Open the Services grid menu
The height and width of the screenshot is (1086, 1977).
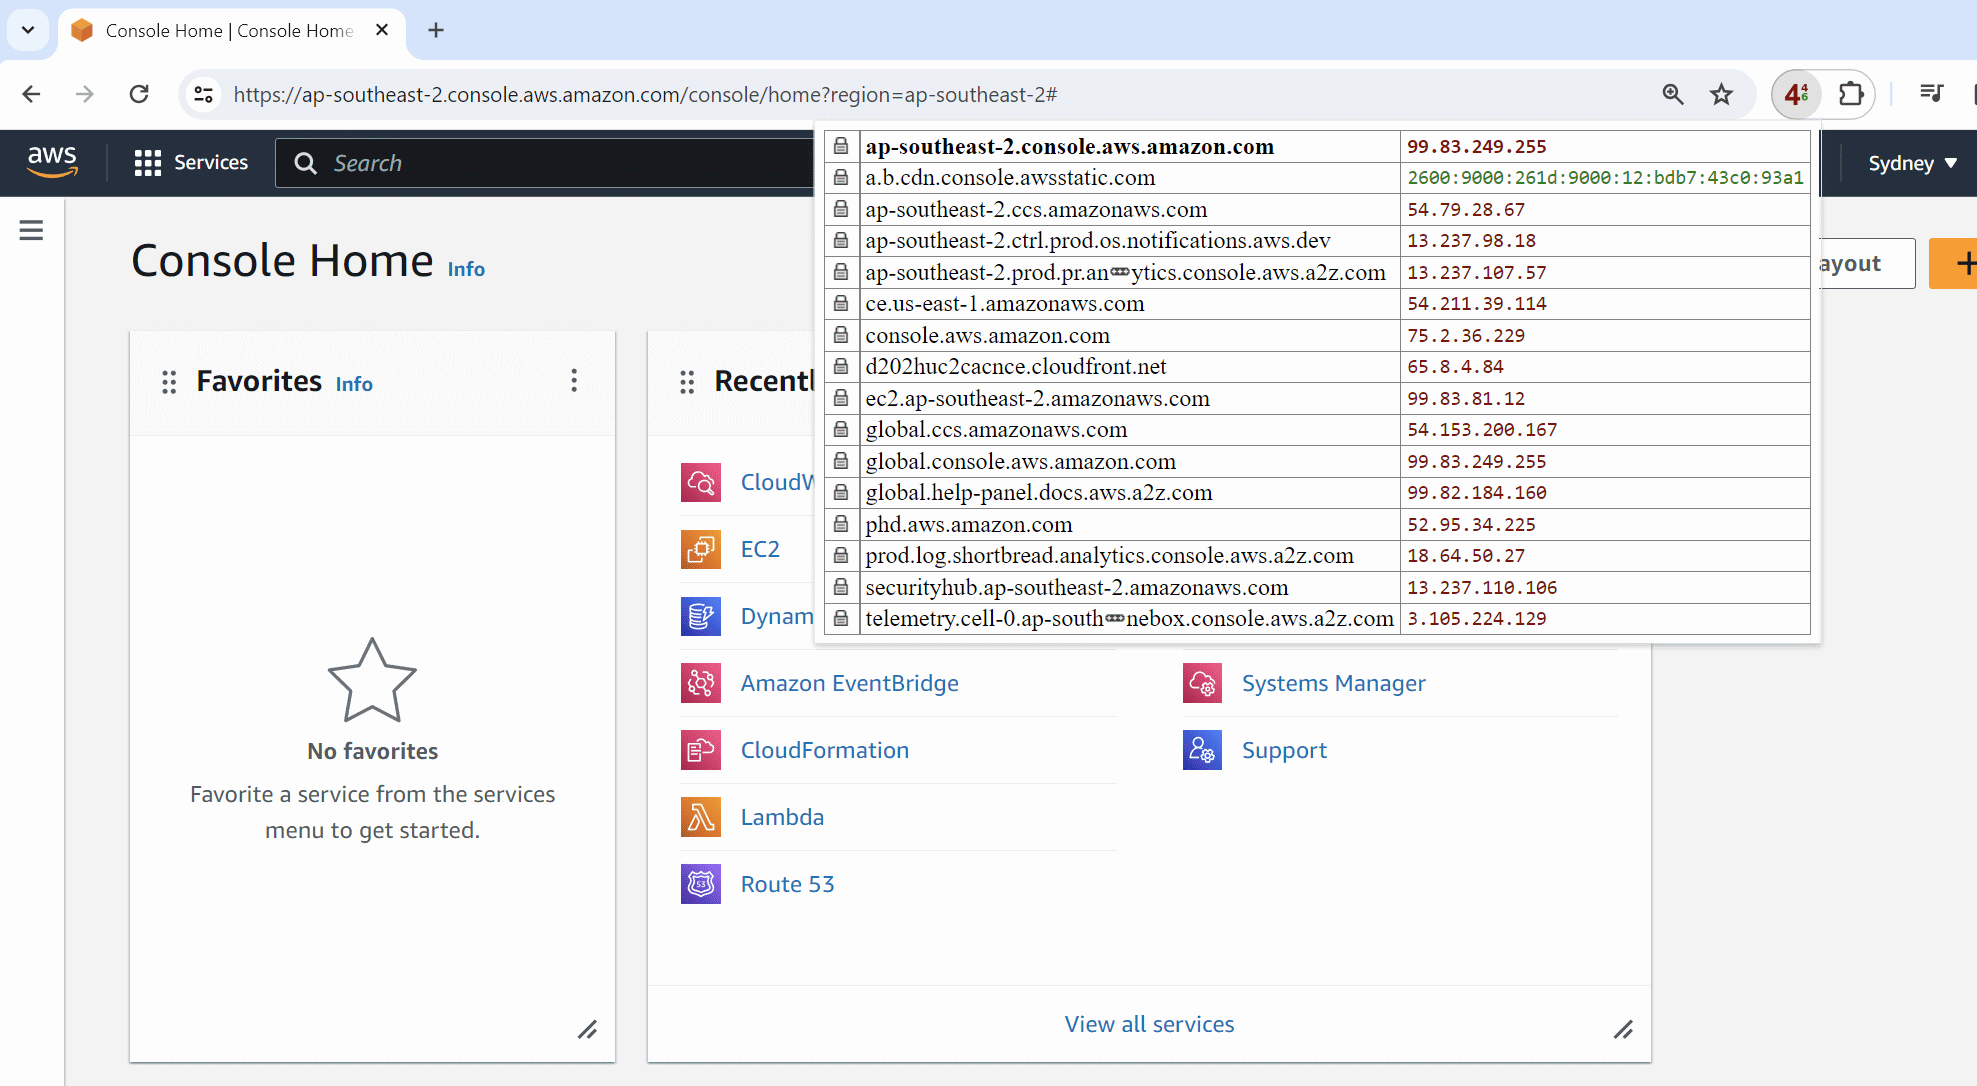pyautogui.click(x=191, y=162)
